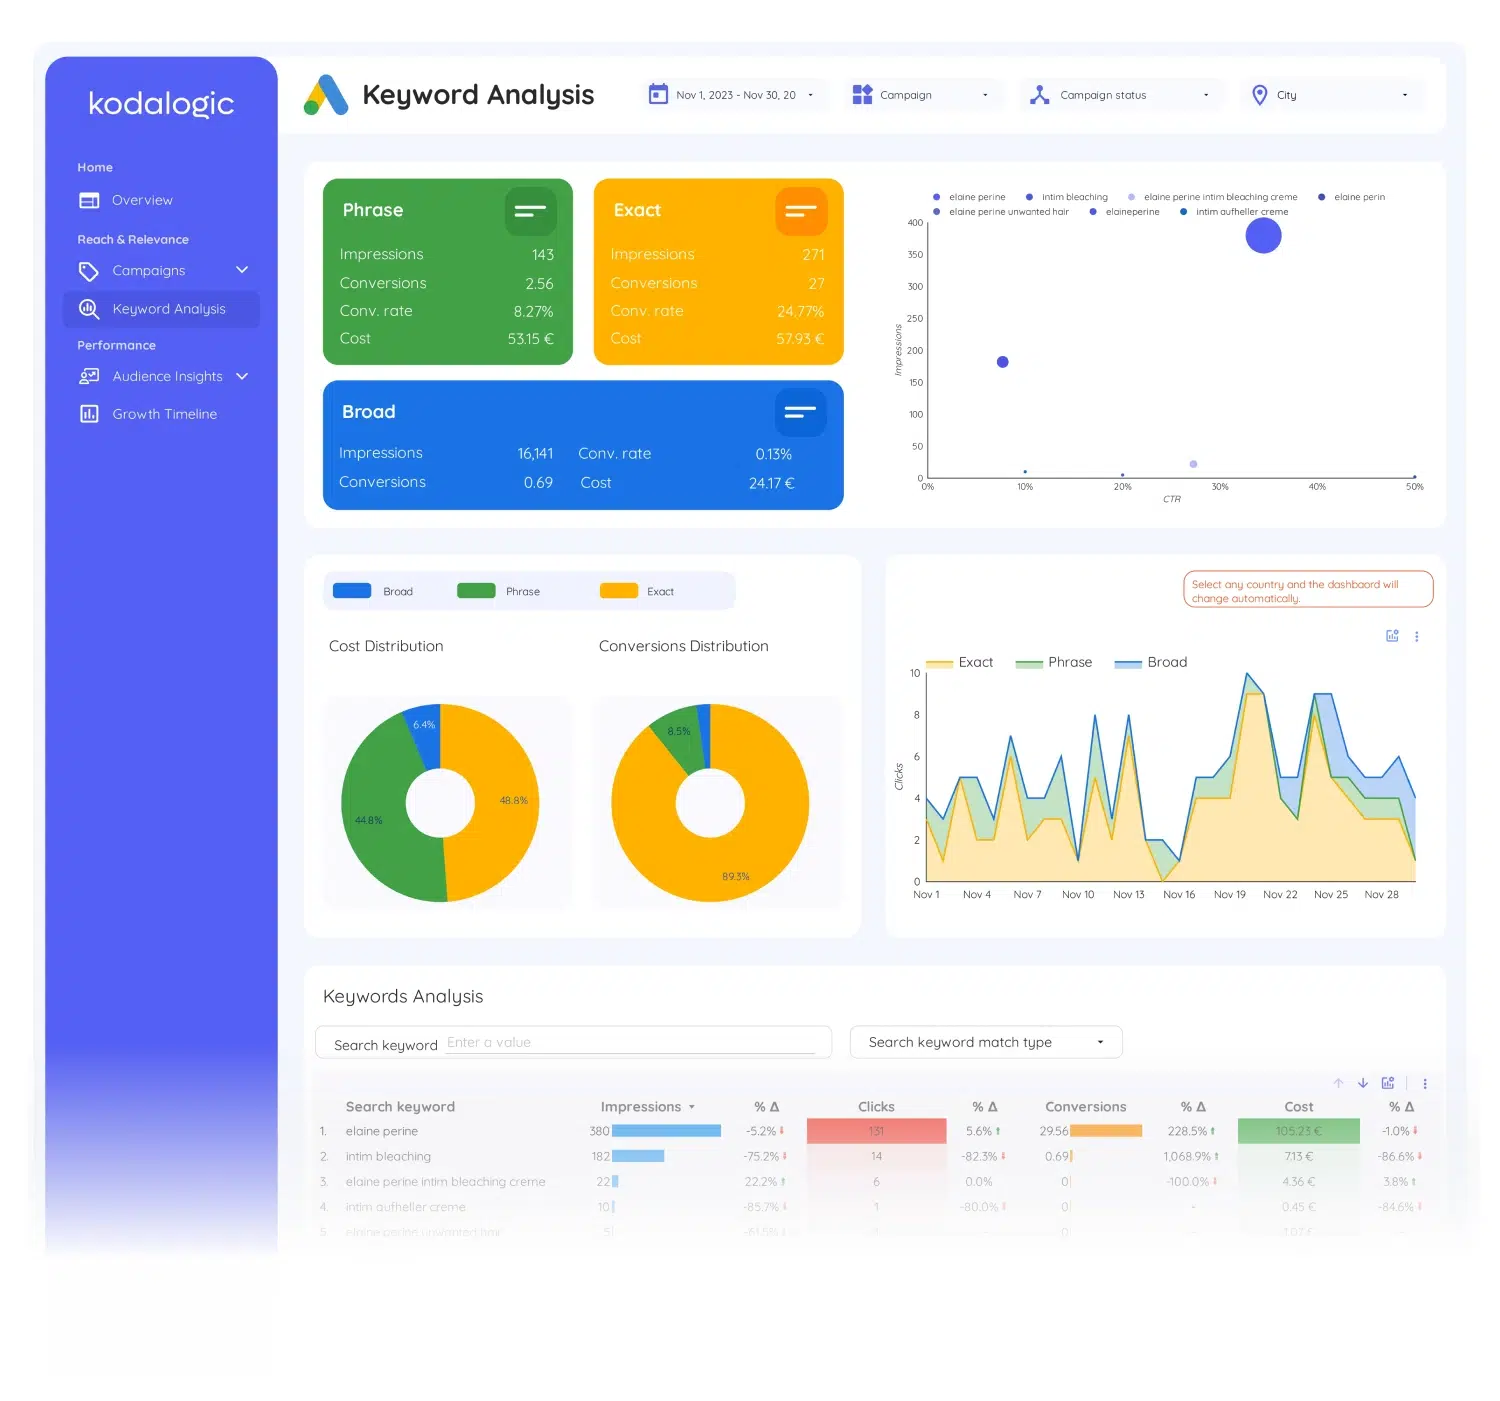Open the more options dots above clicks chart

click(x=1417, y=636)
